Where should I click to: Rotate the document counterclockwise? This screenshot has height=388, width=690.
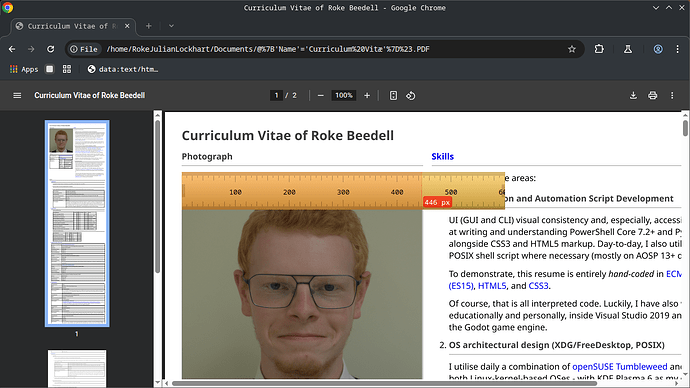tap(411, 95)
